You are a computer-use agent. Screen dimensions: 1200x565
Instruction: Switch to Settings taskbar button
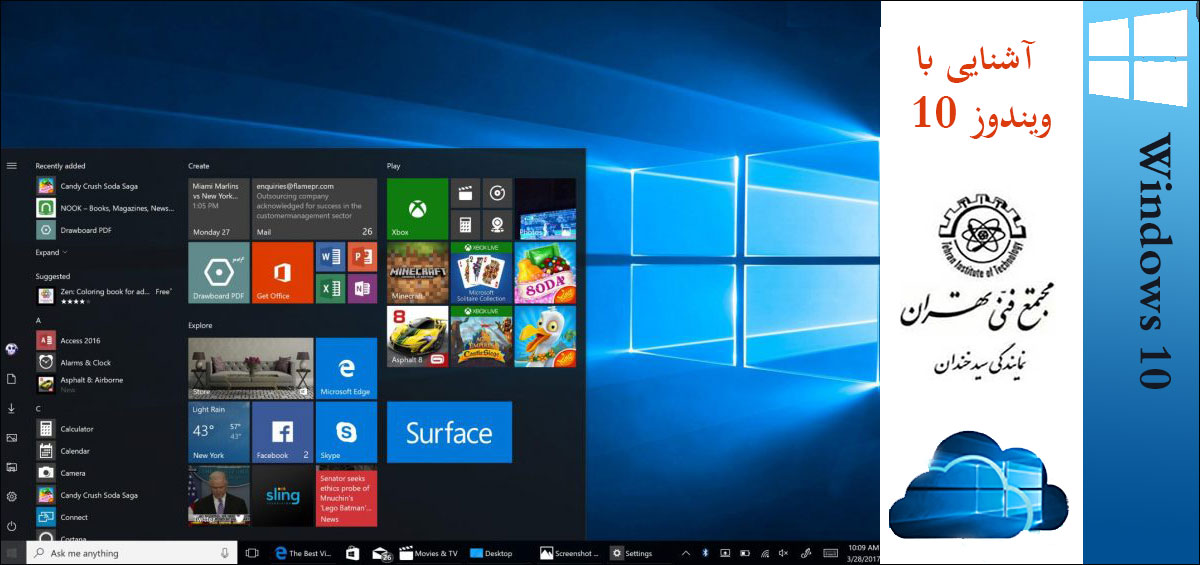633,553
